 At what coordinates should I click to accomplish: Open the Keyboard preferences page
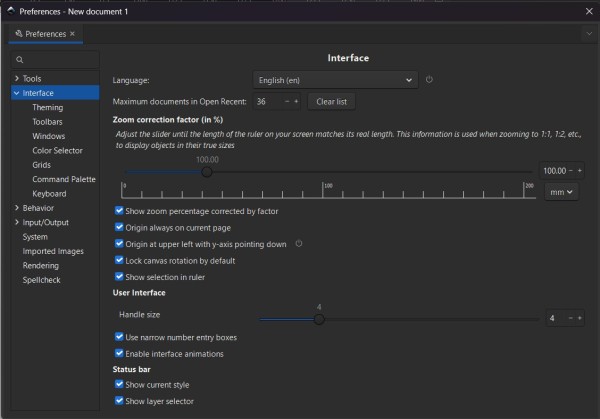[x=49, y=194]
